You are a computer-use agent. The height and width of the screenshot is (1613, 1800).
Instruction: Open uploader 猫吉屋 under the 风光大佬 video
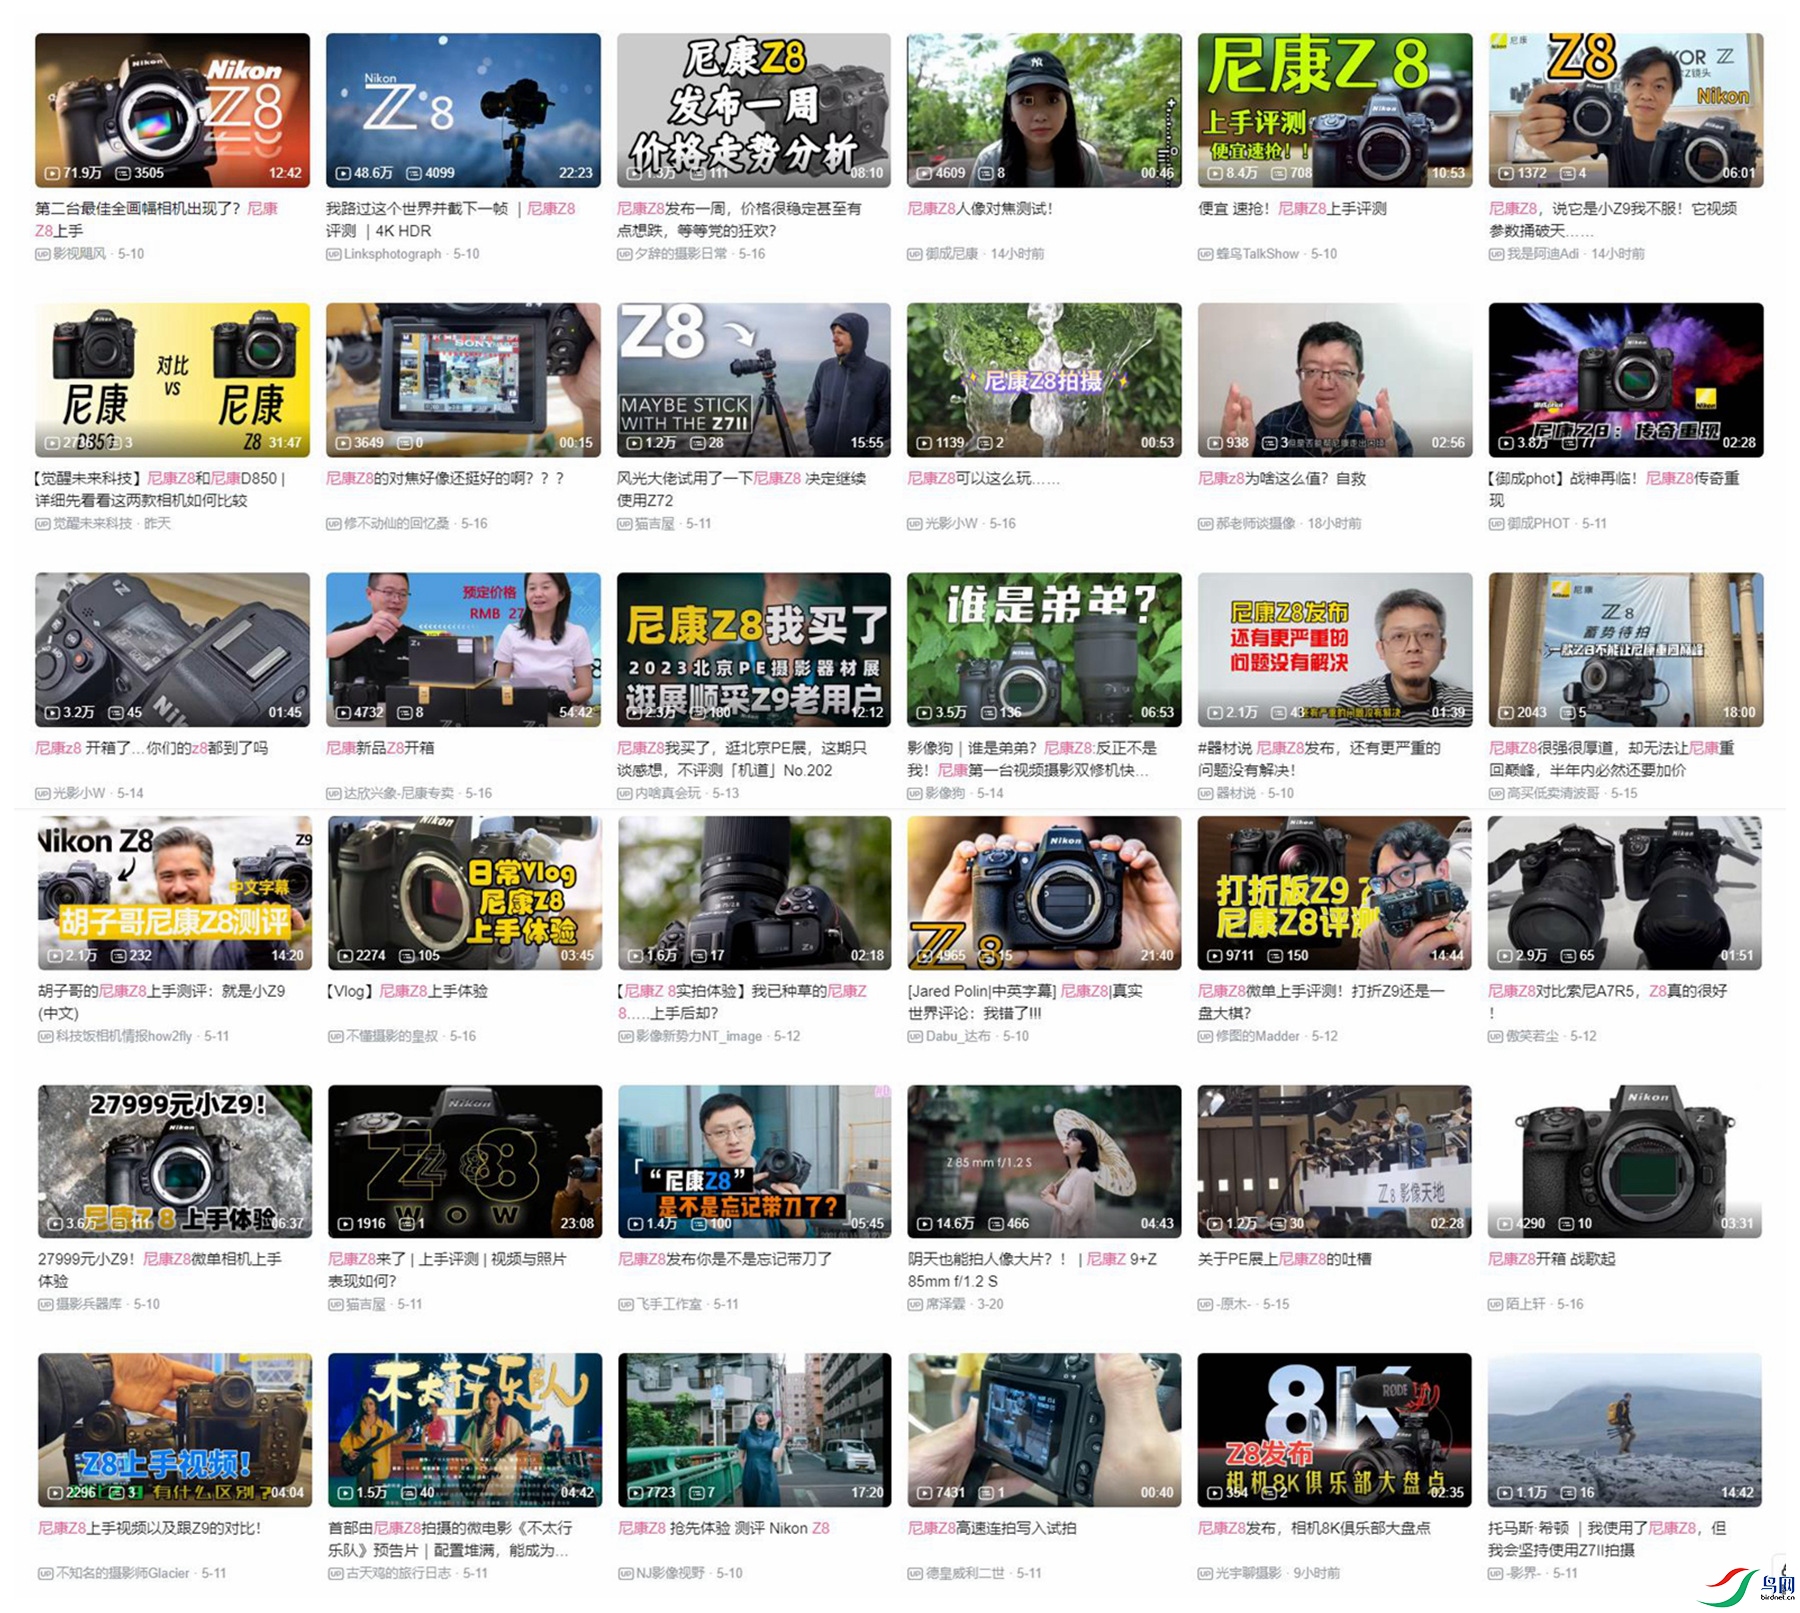[x=654, y=523]
